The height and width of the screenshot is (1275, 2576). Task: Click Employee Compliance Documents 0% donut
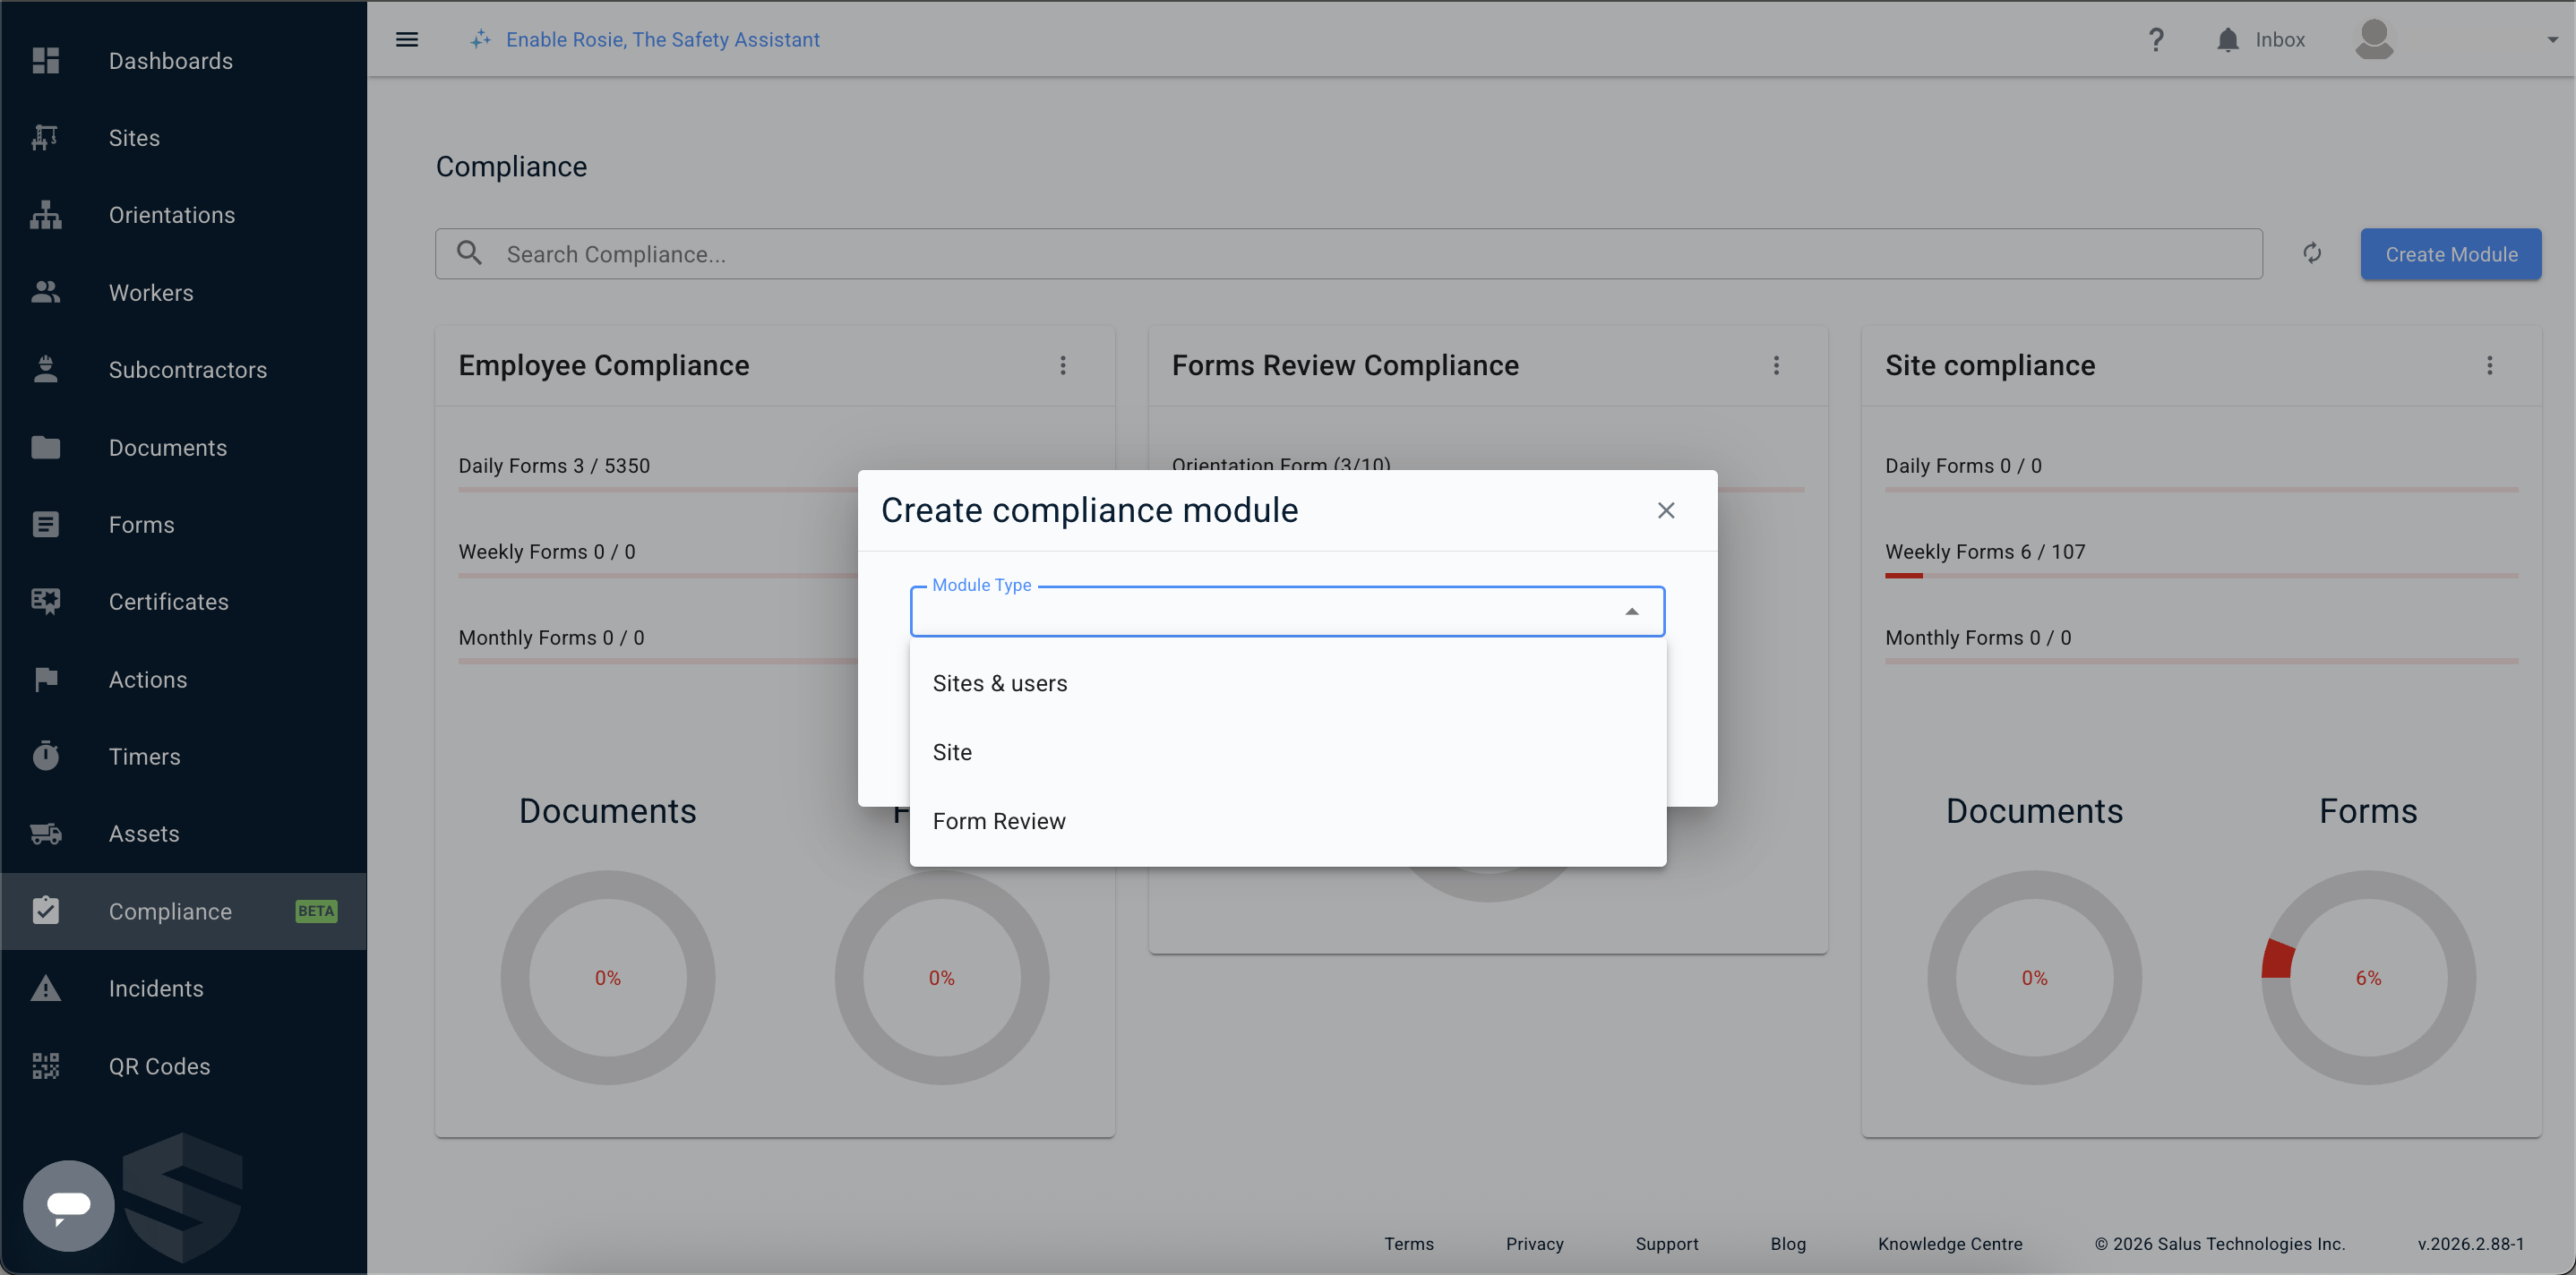(607, 977)
